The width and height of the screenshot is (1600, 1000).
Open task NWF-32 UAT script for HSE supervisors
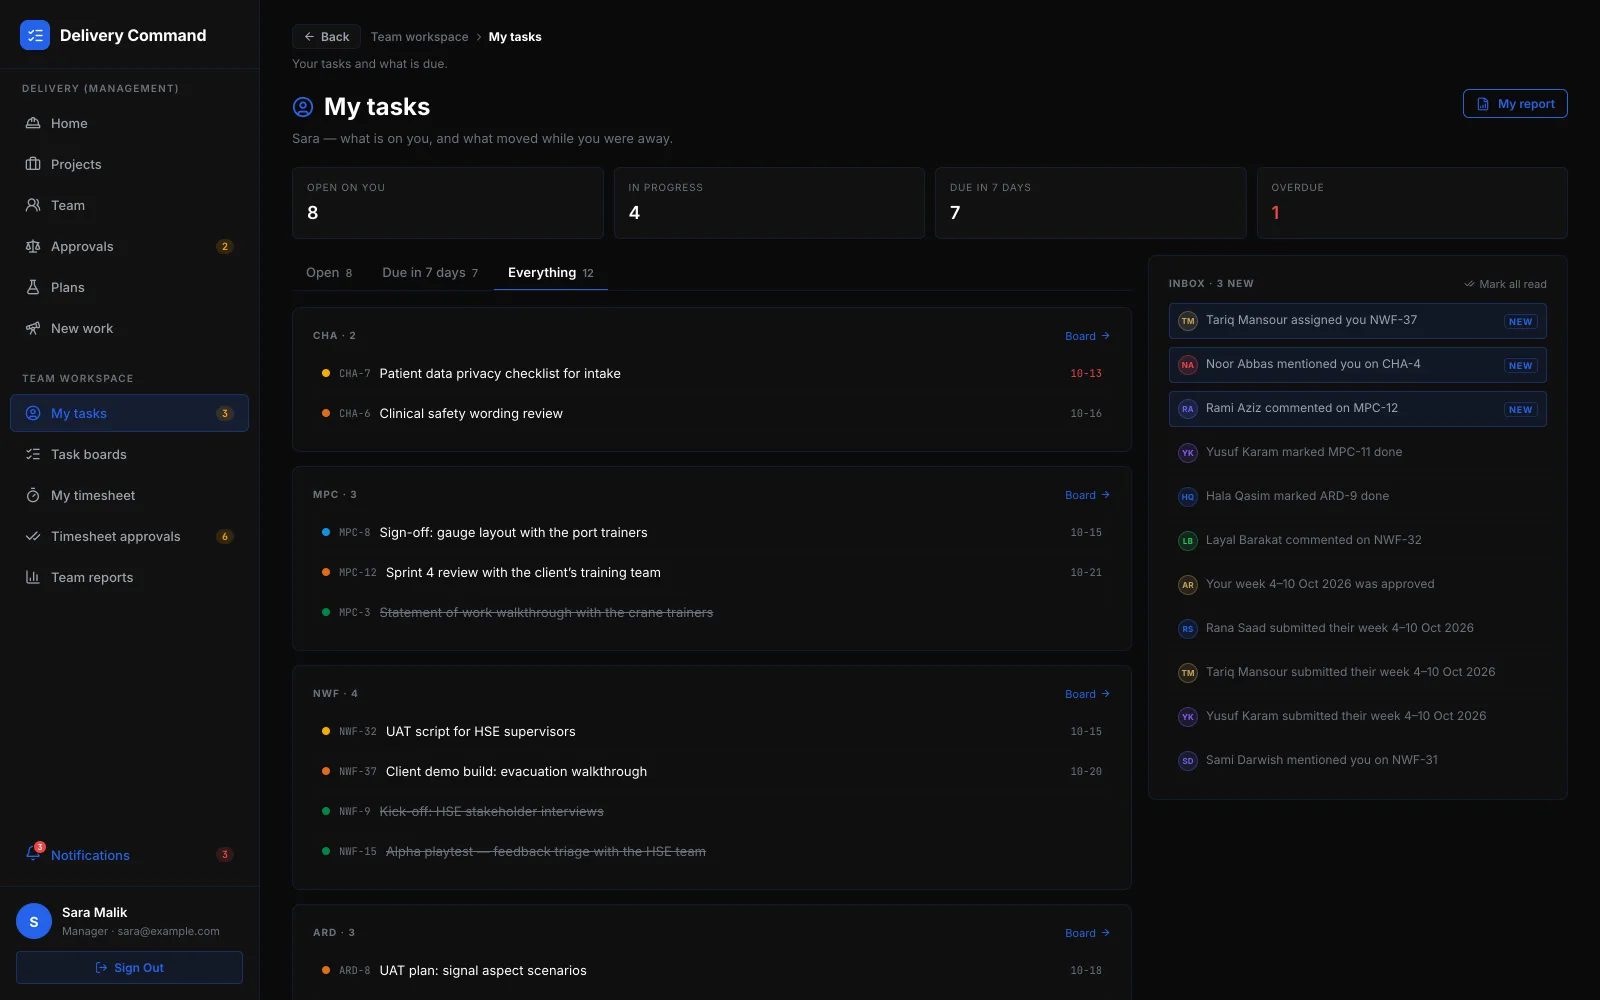[711, 731]
